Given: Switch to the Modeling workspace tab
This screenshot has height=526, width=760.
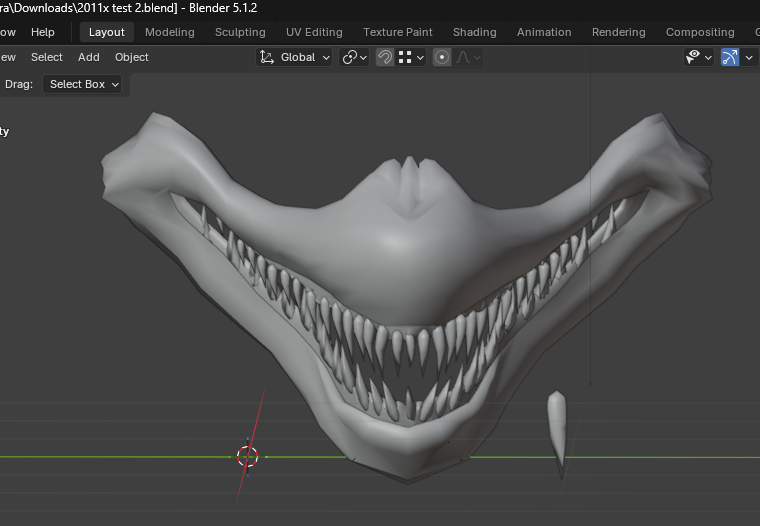Looking at the screenshot, I should click(170, 32).
